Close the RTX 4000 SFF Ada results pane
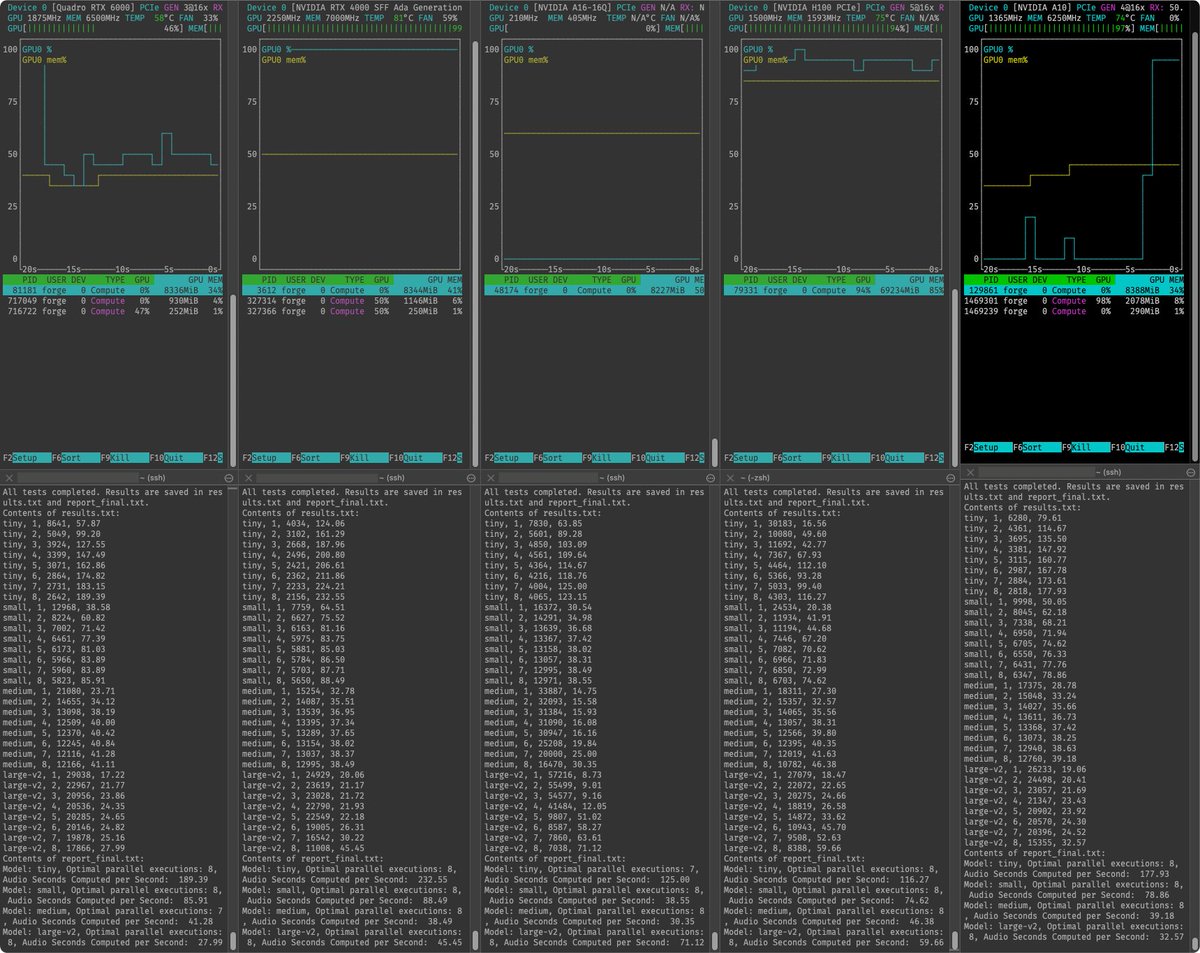1200x953 pixels. click(x=248, y=477)
